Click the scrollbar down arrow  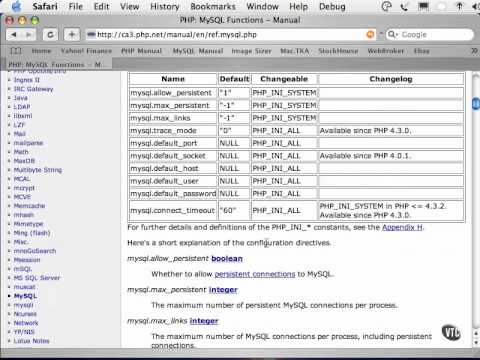476,343
